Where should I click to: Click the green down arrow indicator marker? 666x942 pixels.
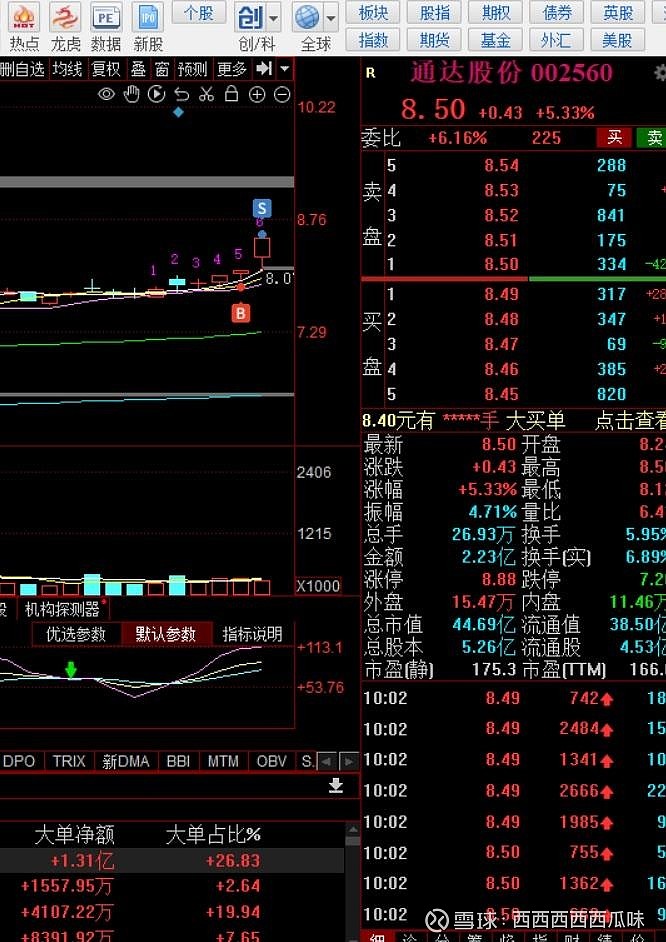71,670
